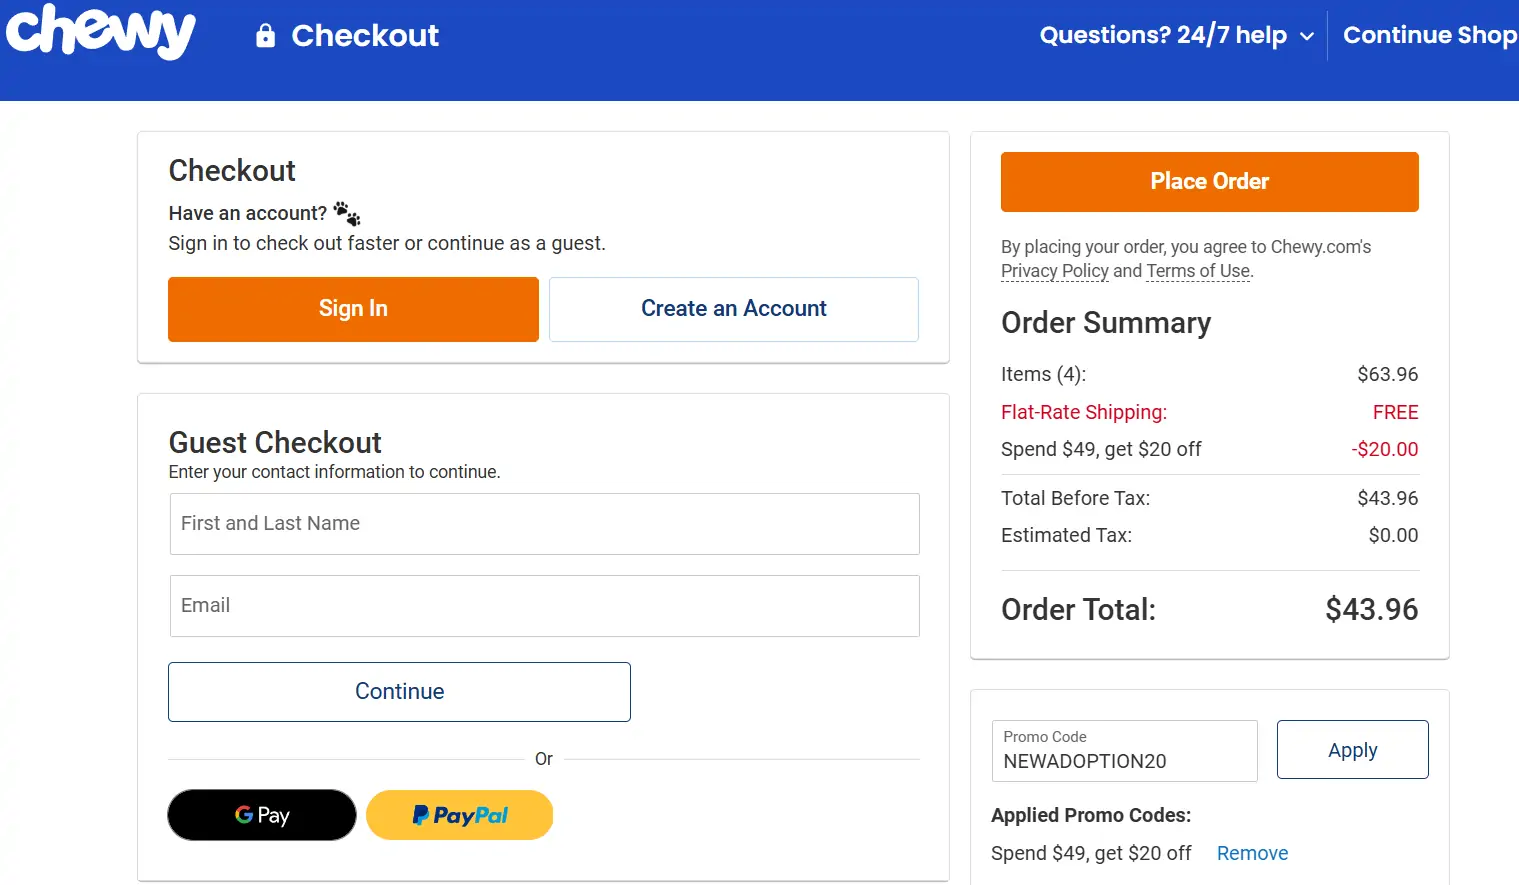
Task: Click the Email input field
Action: [544, 605]
